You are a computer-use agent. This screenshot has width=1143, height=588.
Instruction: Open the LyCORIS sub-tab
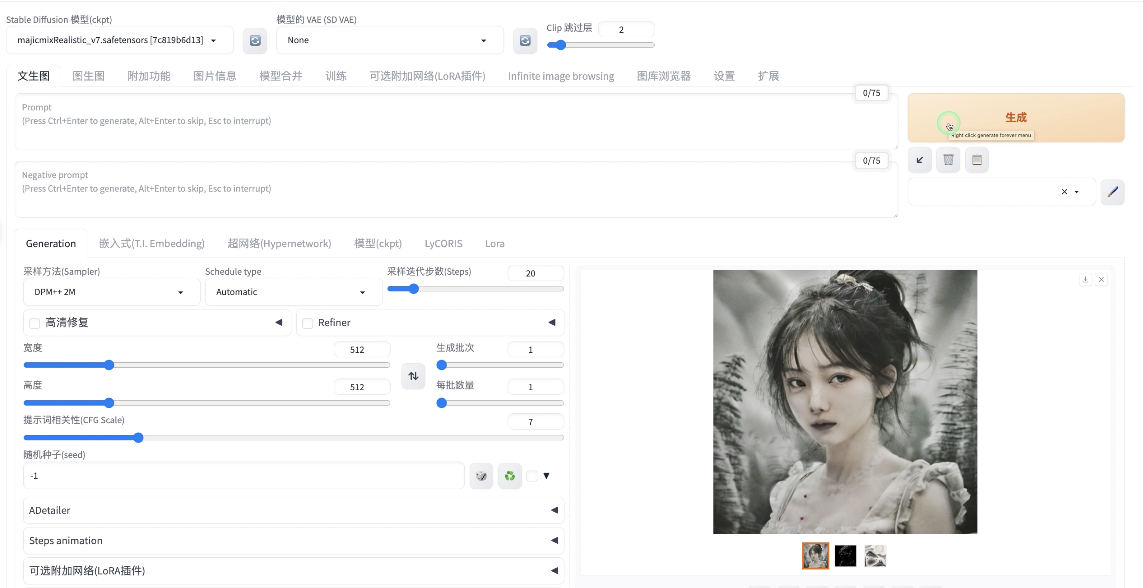(443, 243)
